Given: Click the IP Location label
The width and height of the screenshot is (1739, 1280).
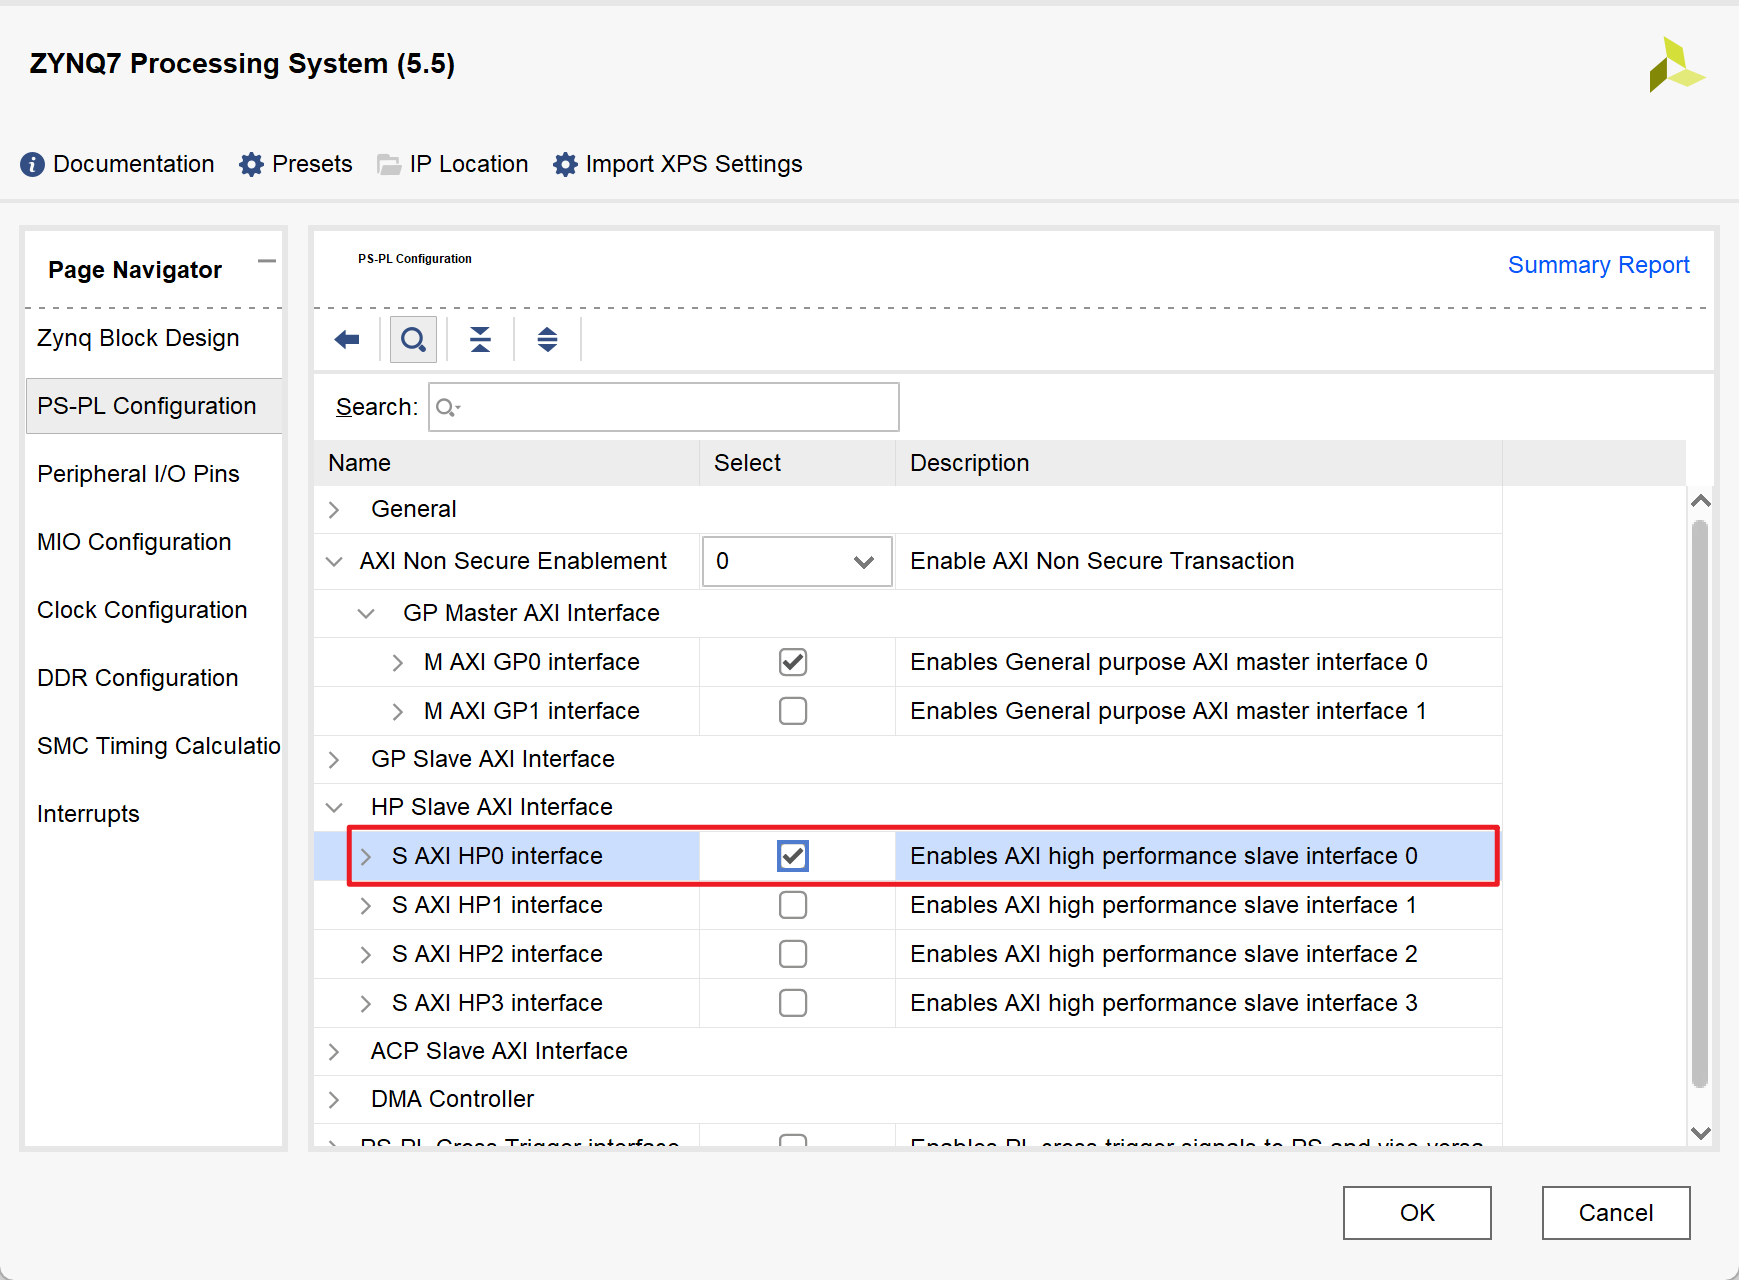Looking at the screenshot, I should tap(469, 164).
